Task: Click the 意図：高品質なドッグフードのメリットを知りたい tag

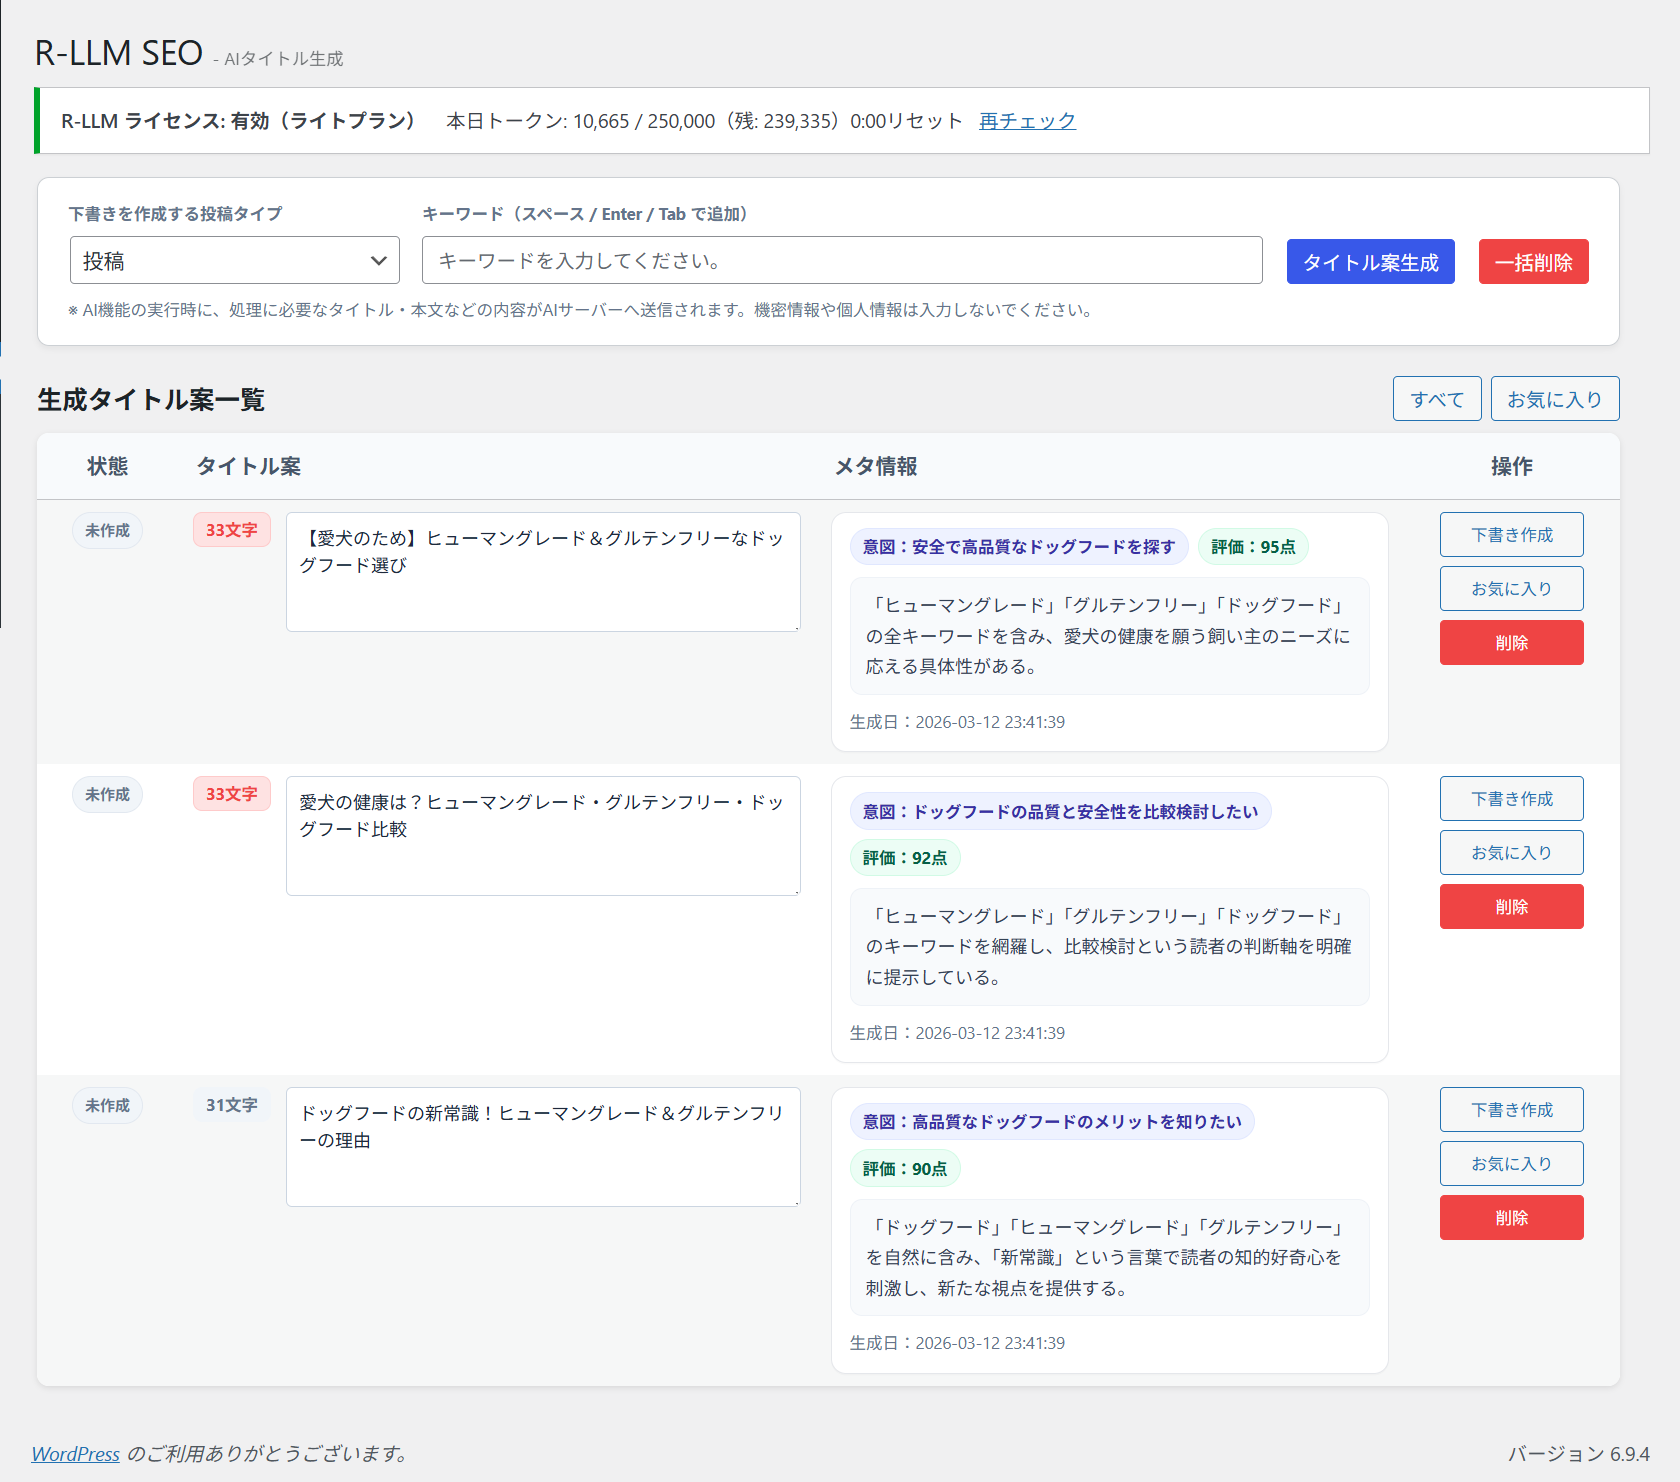Action: 1052,1122
